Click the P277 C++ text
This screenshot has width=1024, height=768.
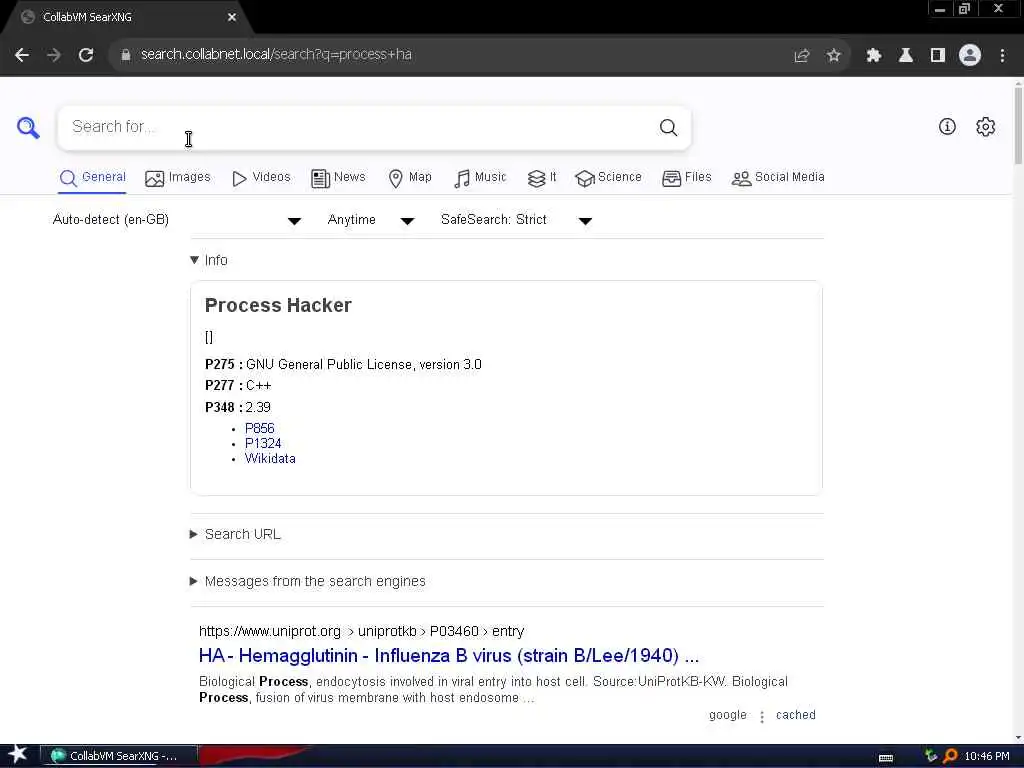(238, 385)
